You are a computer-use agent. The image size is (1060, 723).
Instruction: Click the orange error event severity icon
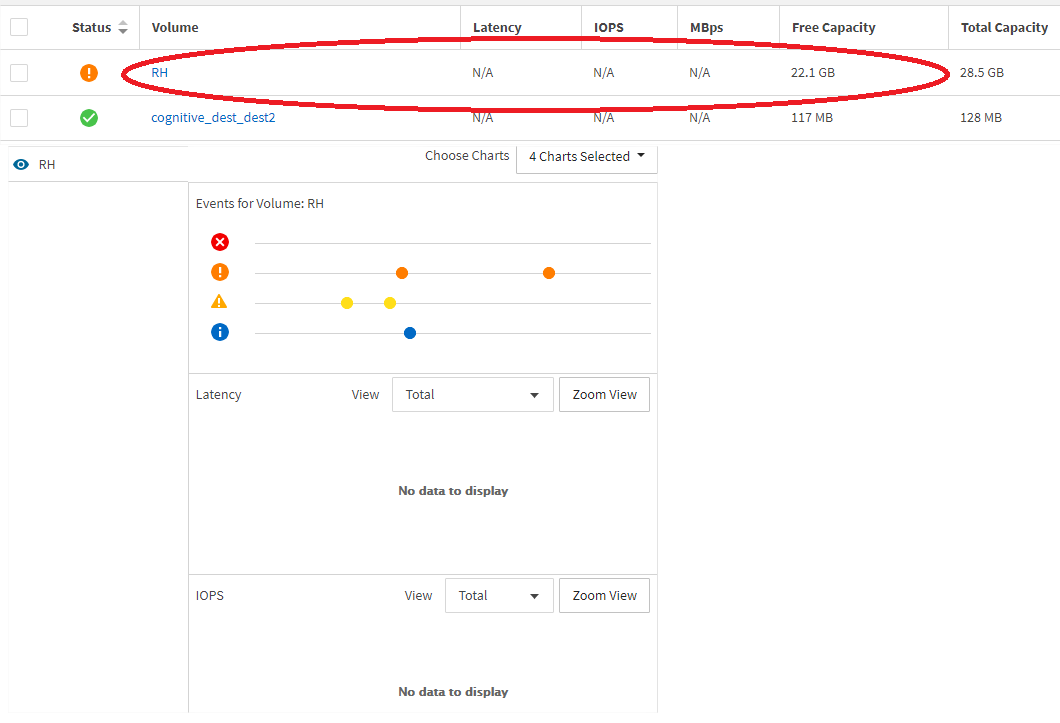tap(220, 272)
